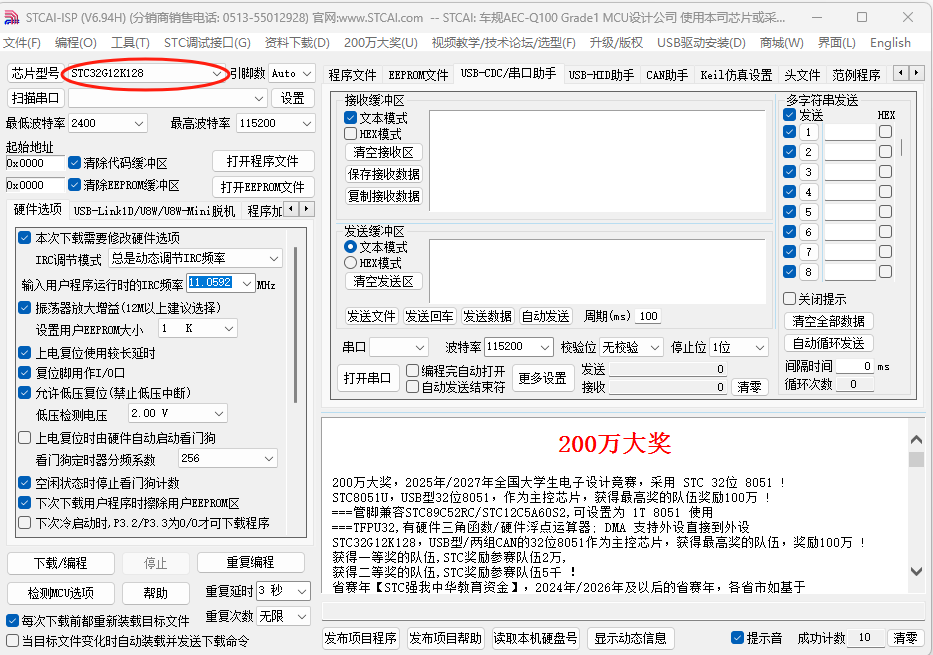Click 周期(ms) 100 input field

(x=648, y=316)
